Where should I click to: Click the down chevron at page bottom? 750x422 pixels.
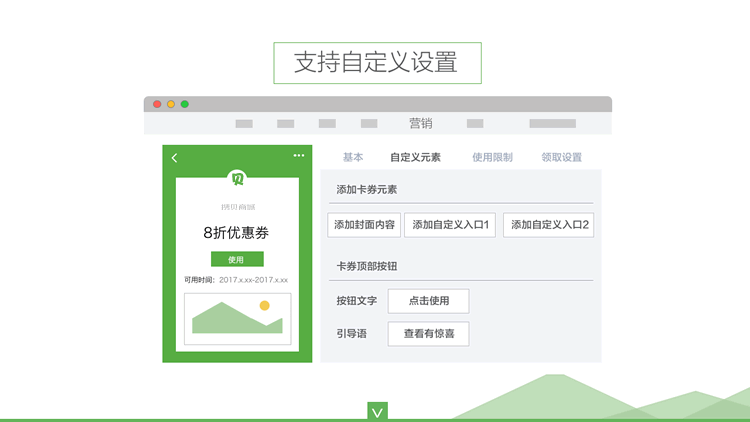[x=377, y=412]
